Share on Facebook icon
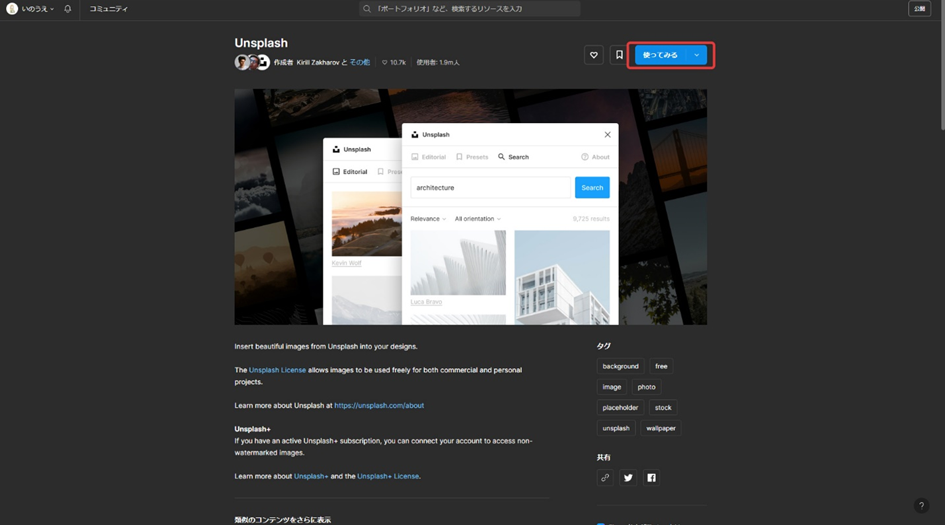Viewport: 945px width, 525px height. click(x=651, y=477)
